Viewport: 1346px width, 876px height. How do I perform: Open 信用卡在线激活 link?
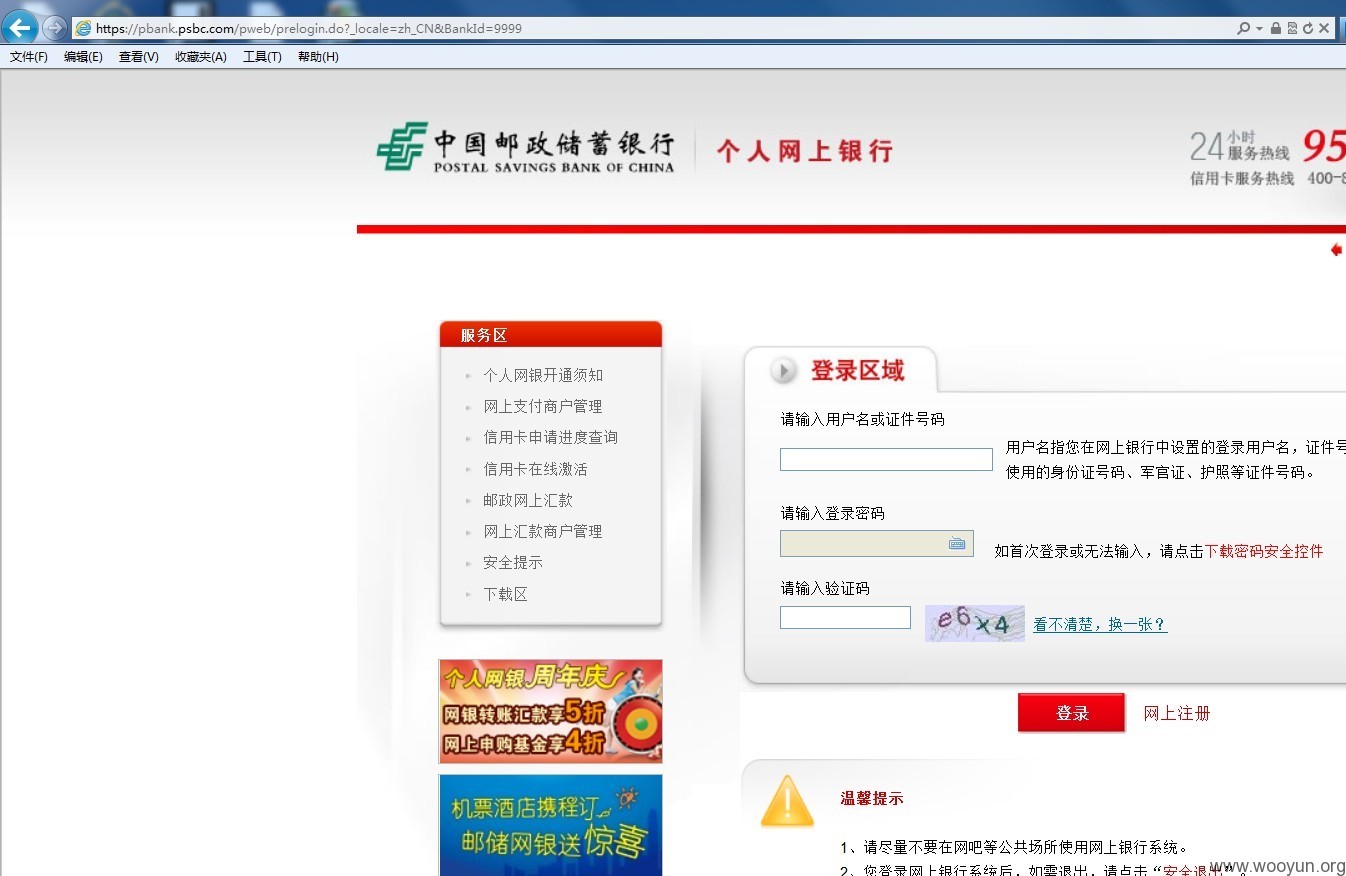coord(535,469)
